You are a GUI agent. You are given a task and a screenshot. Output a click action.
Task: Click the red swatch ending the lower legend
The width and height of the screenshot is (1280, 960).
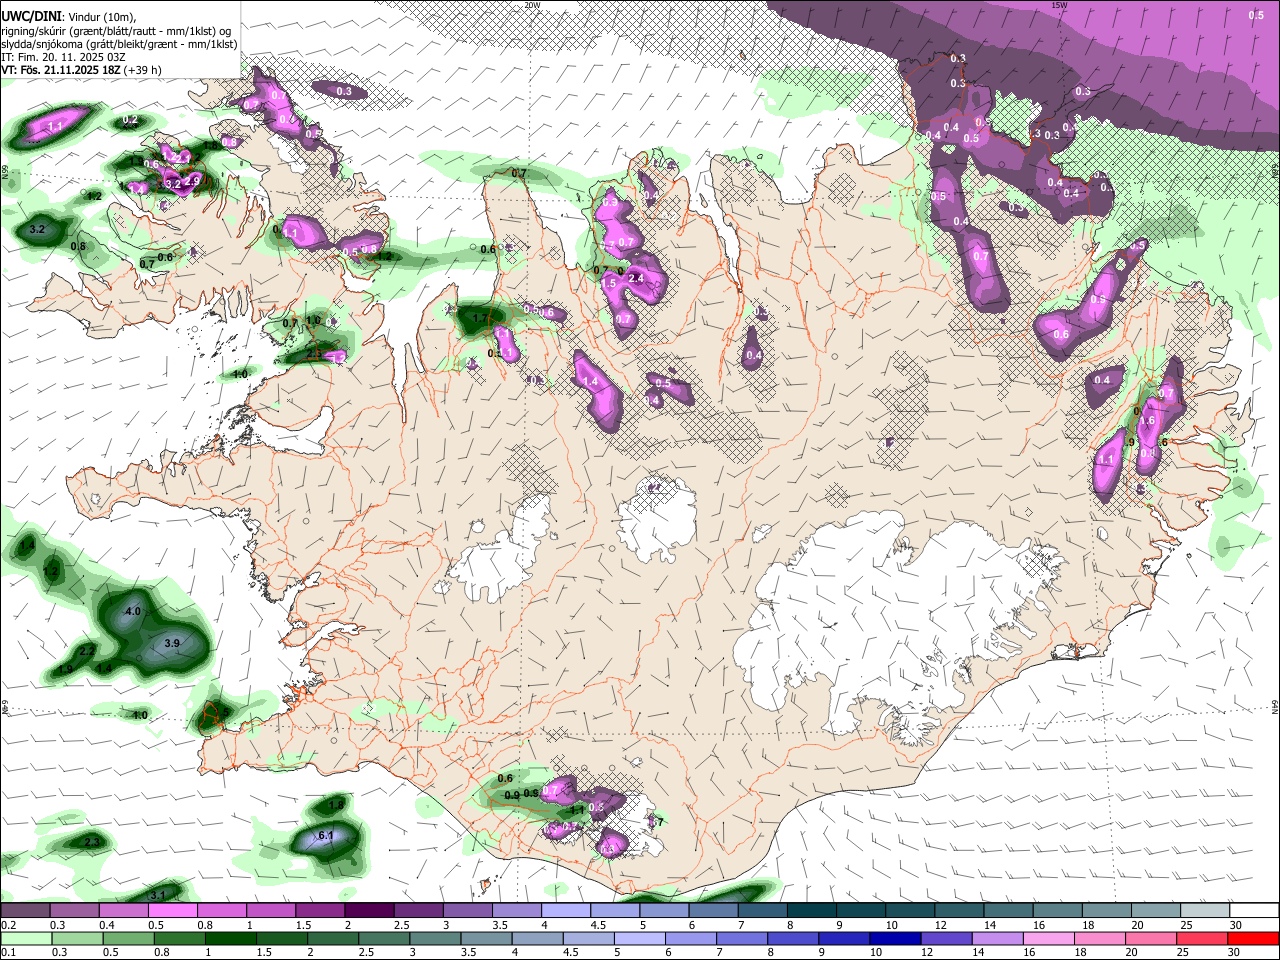(x=1253, y=938)
